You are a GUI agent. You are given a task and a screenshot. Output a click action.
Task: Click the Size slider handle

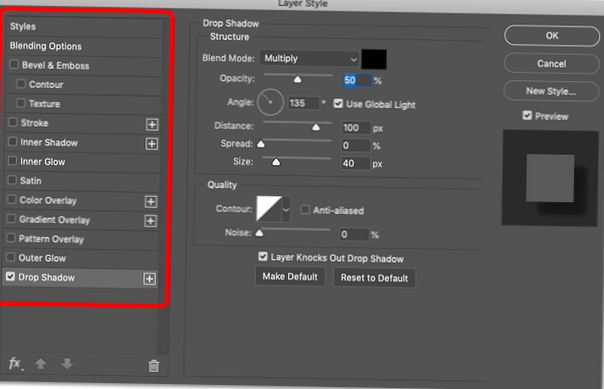[x=276, y=162]
